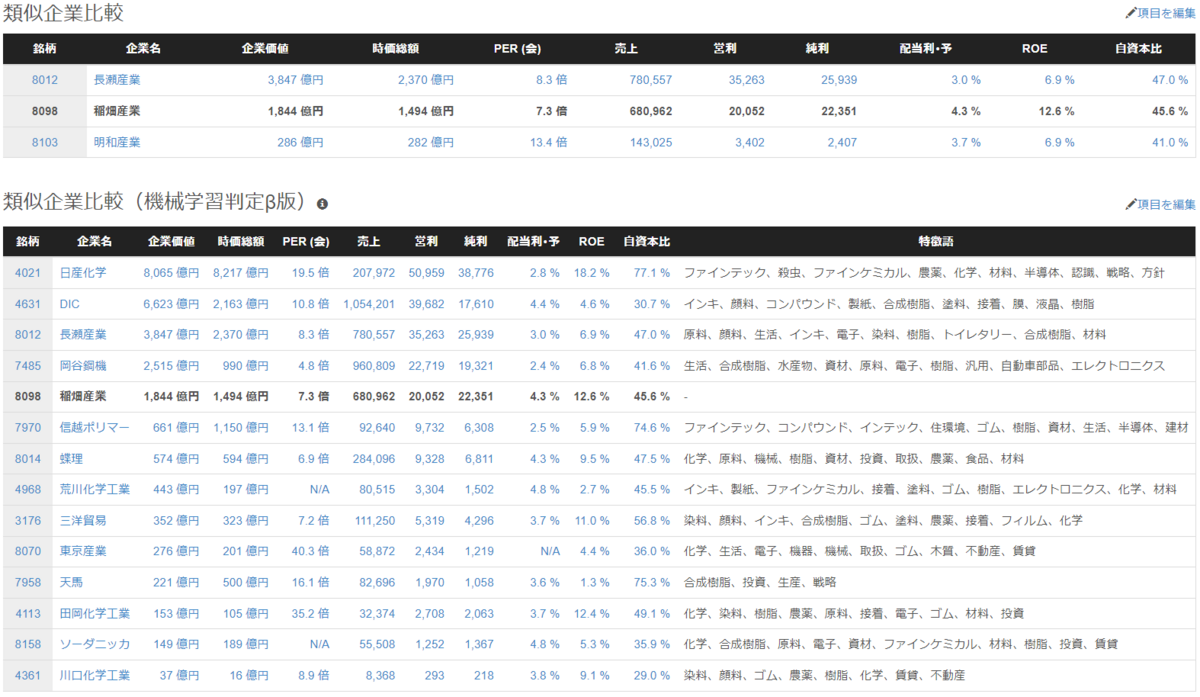Open stock code 7485 link
This screenshot has height=697, width=1200.
pyautogui.click(x=28, y=365)
